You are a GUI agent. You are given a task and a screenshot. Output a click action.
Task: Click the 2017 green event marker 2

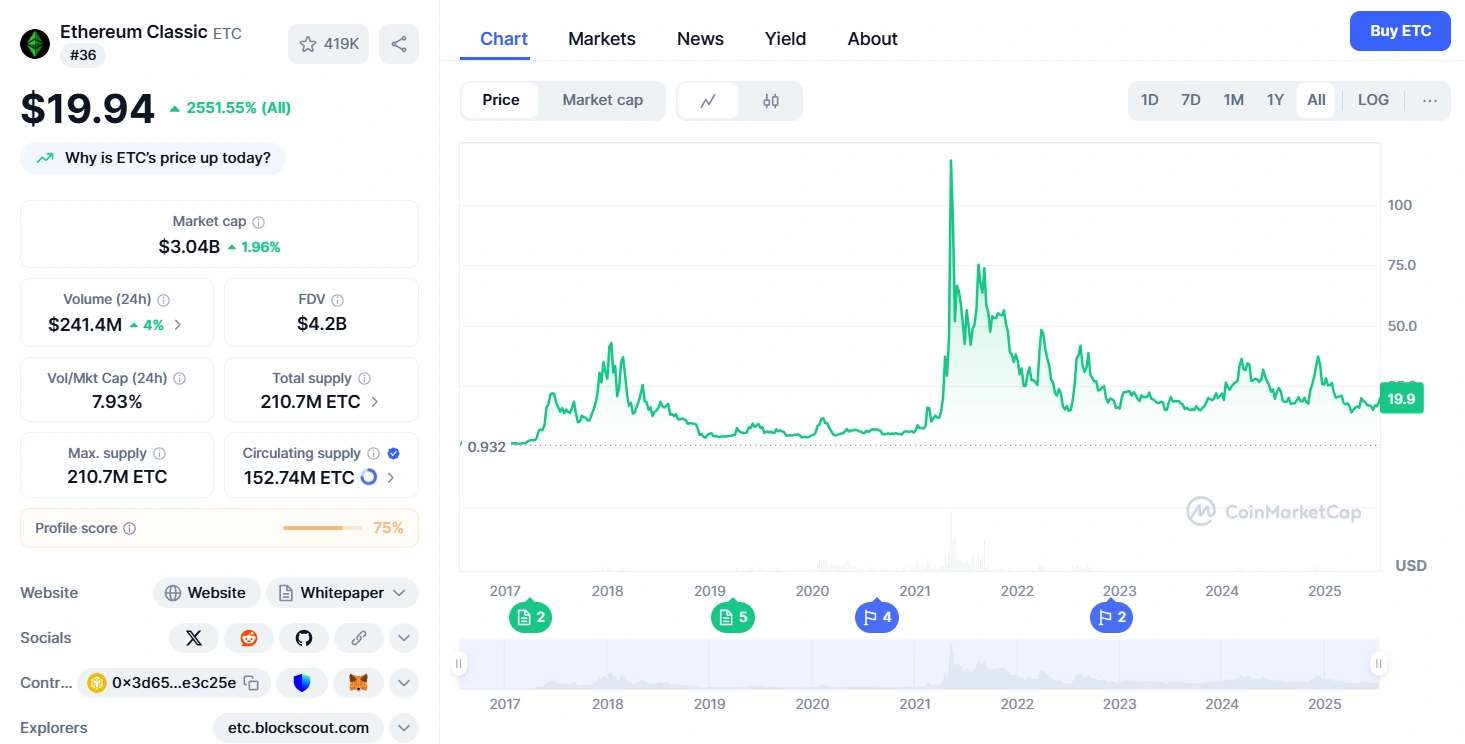(x=530, y=617)
